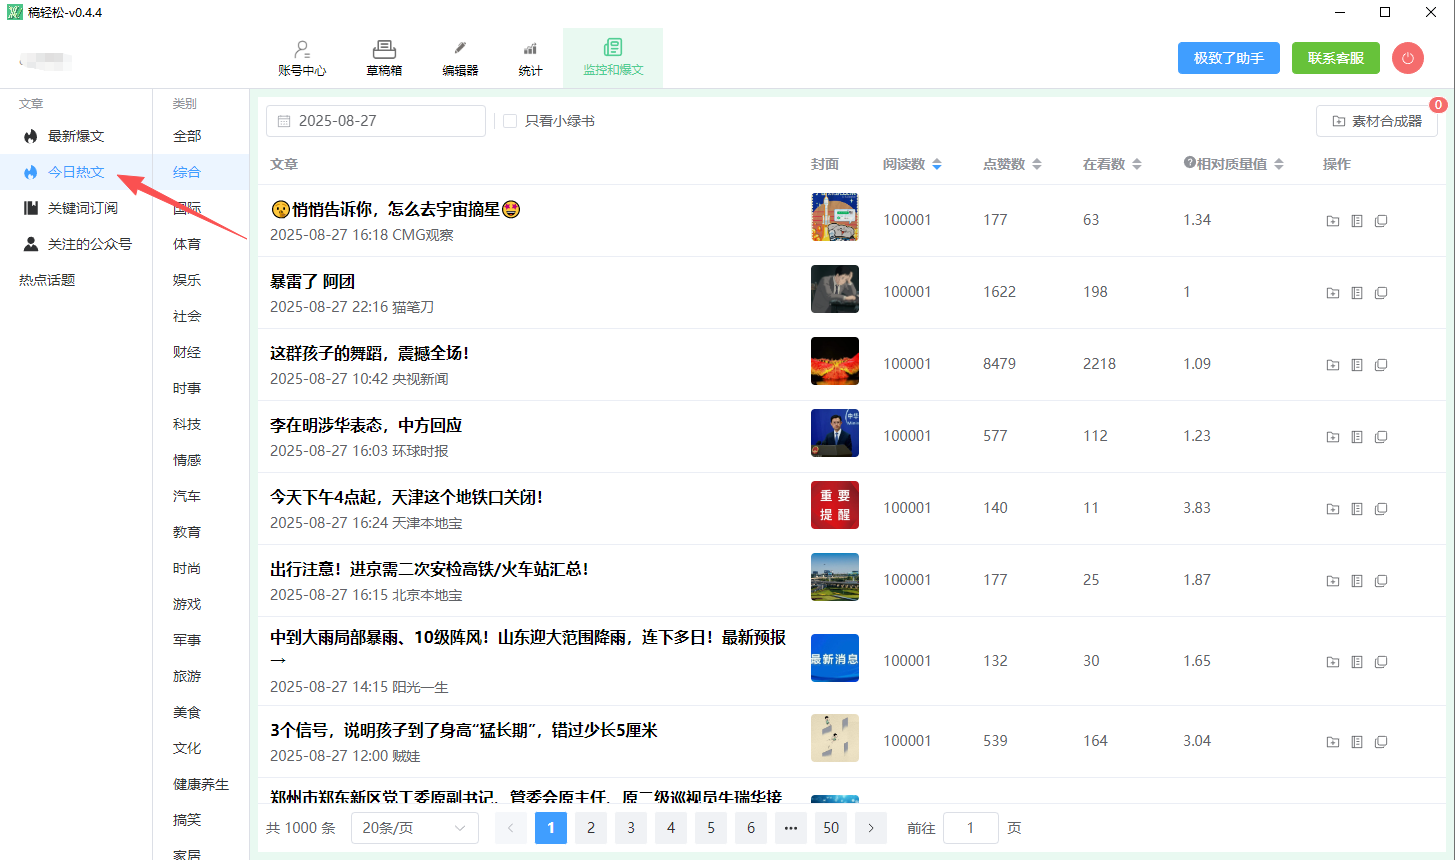Click folder-add icon for 李在明涉华表态 article
The height and width of the screenshot is (860, 1455).
click(x=1333, y=437)
